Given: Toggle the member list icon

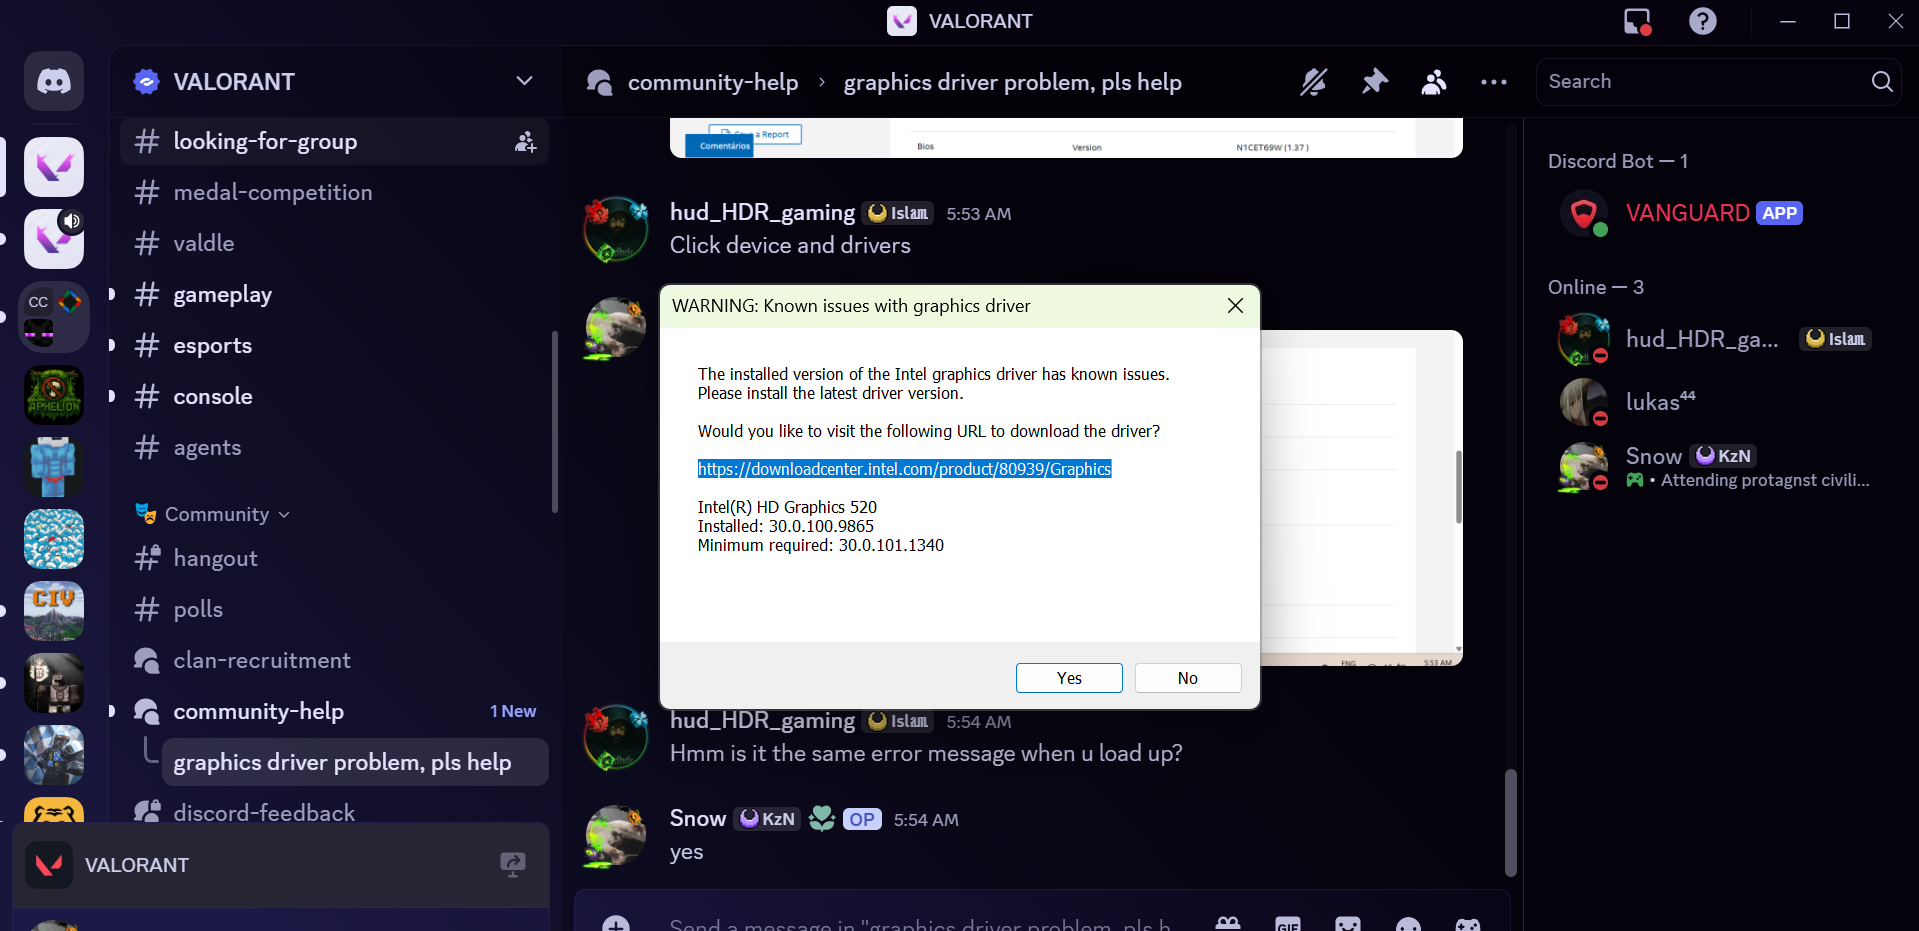Looking at the screenshot, I should [1434, 82].
